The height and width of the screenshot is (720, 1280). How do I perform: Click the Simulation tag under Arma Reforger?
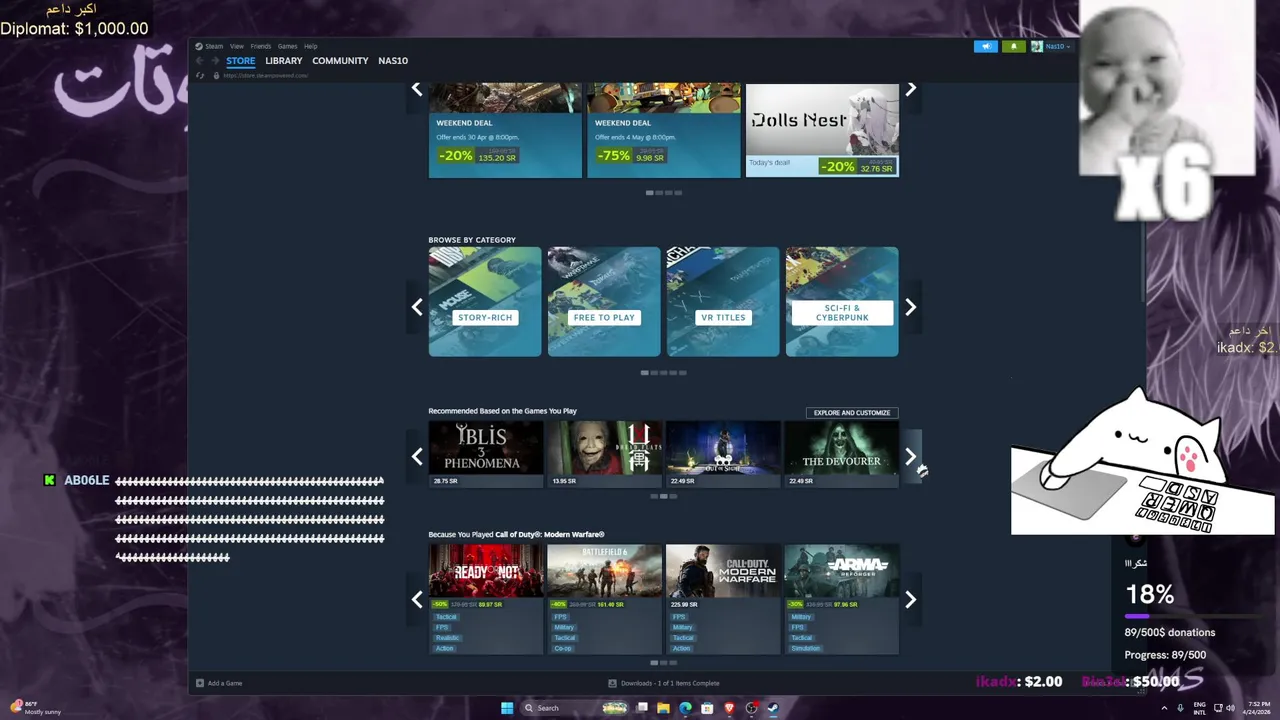805,648
